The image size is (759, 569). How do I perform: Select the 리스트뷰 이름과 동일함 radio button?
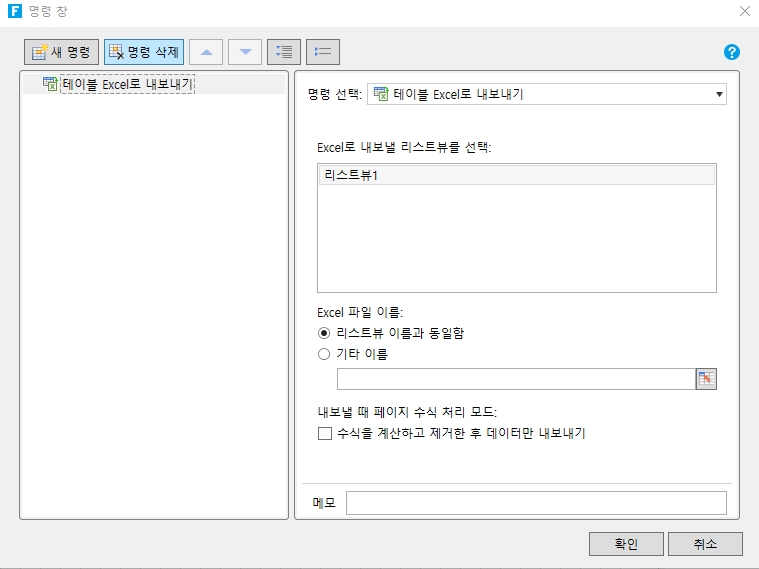click(323, 333)
